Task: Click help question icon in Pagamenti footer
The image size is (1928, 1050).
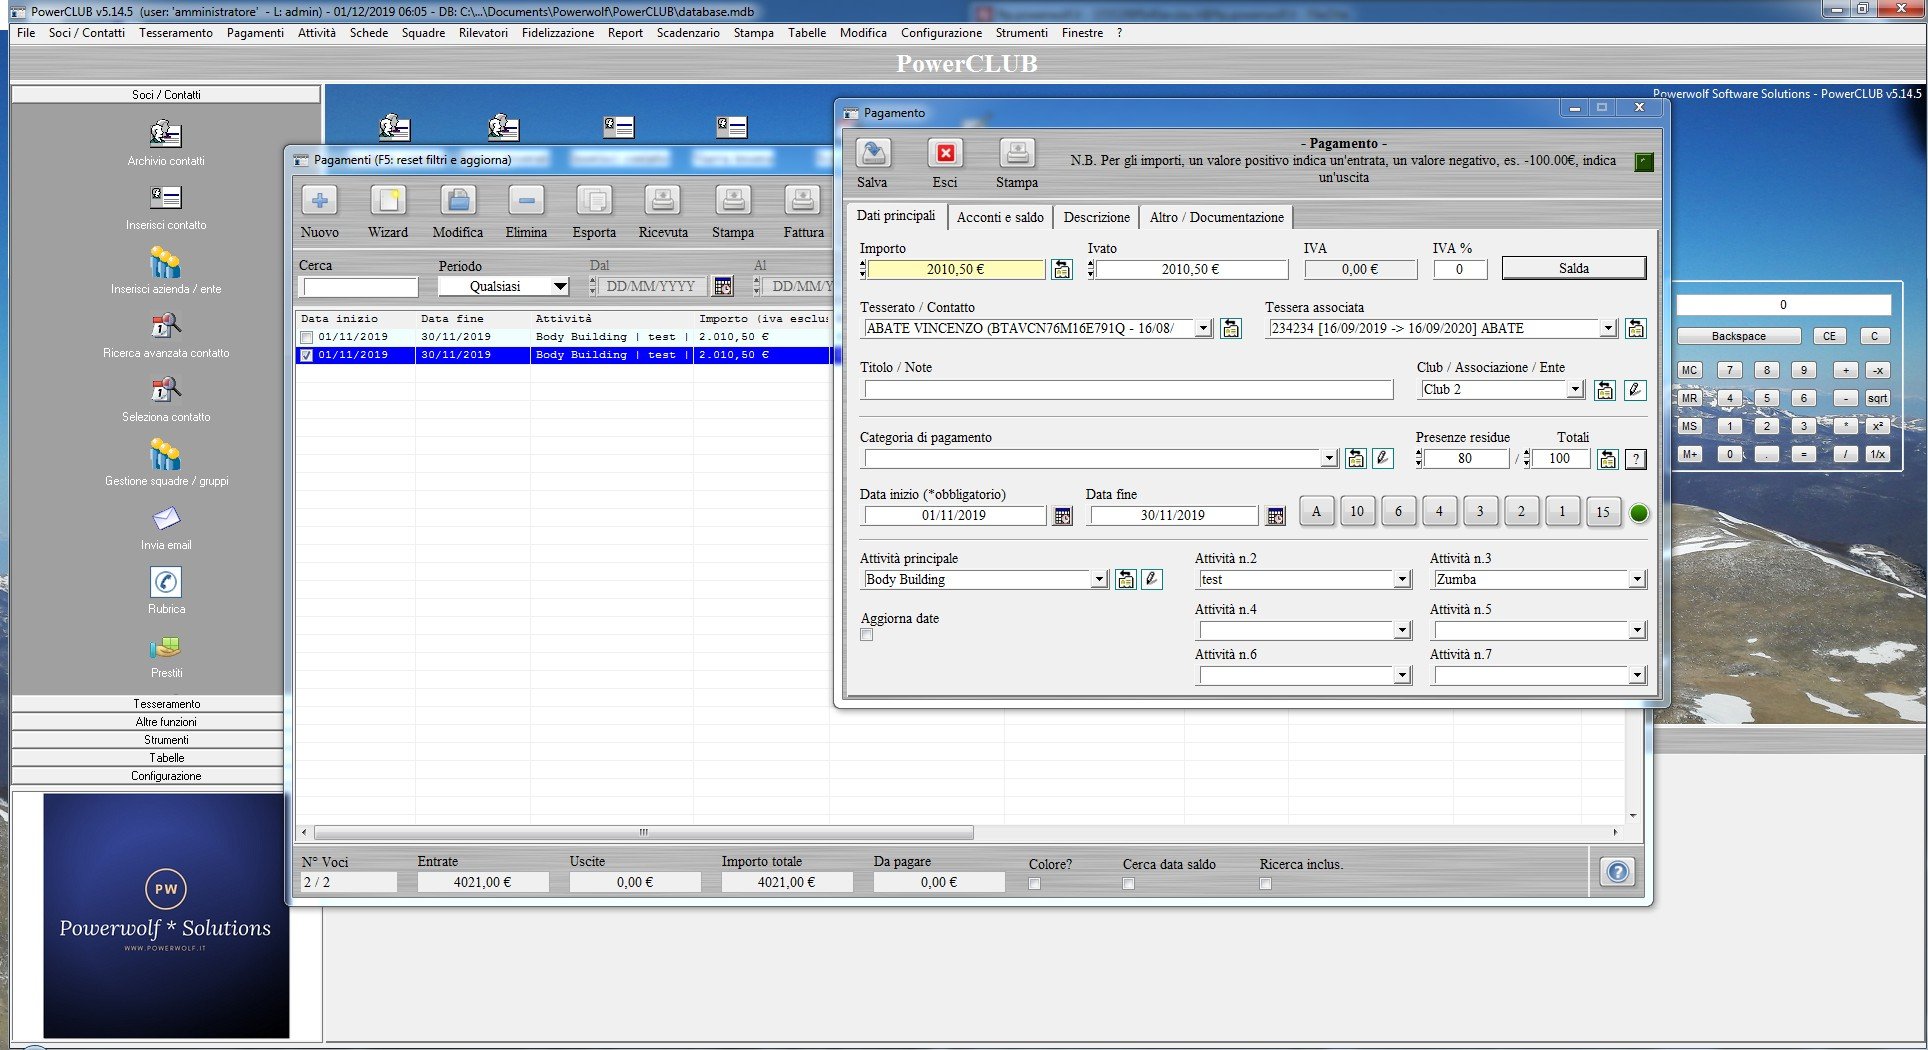Action: 1617,872
